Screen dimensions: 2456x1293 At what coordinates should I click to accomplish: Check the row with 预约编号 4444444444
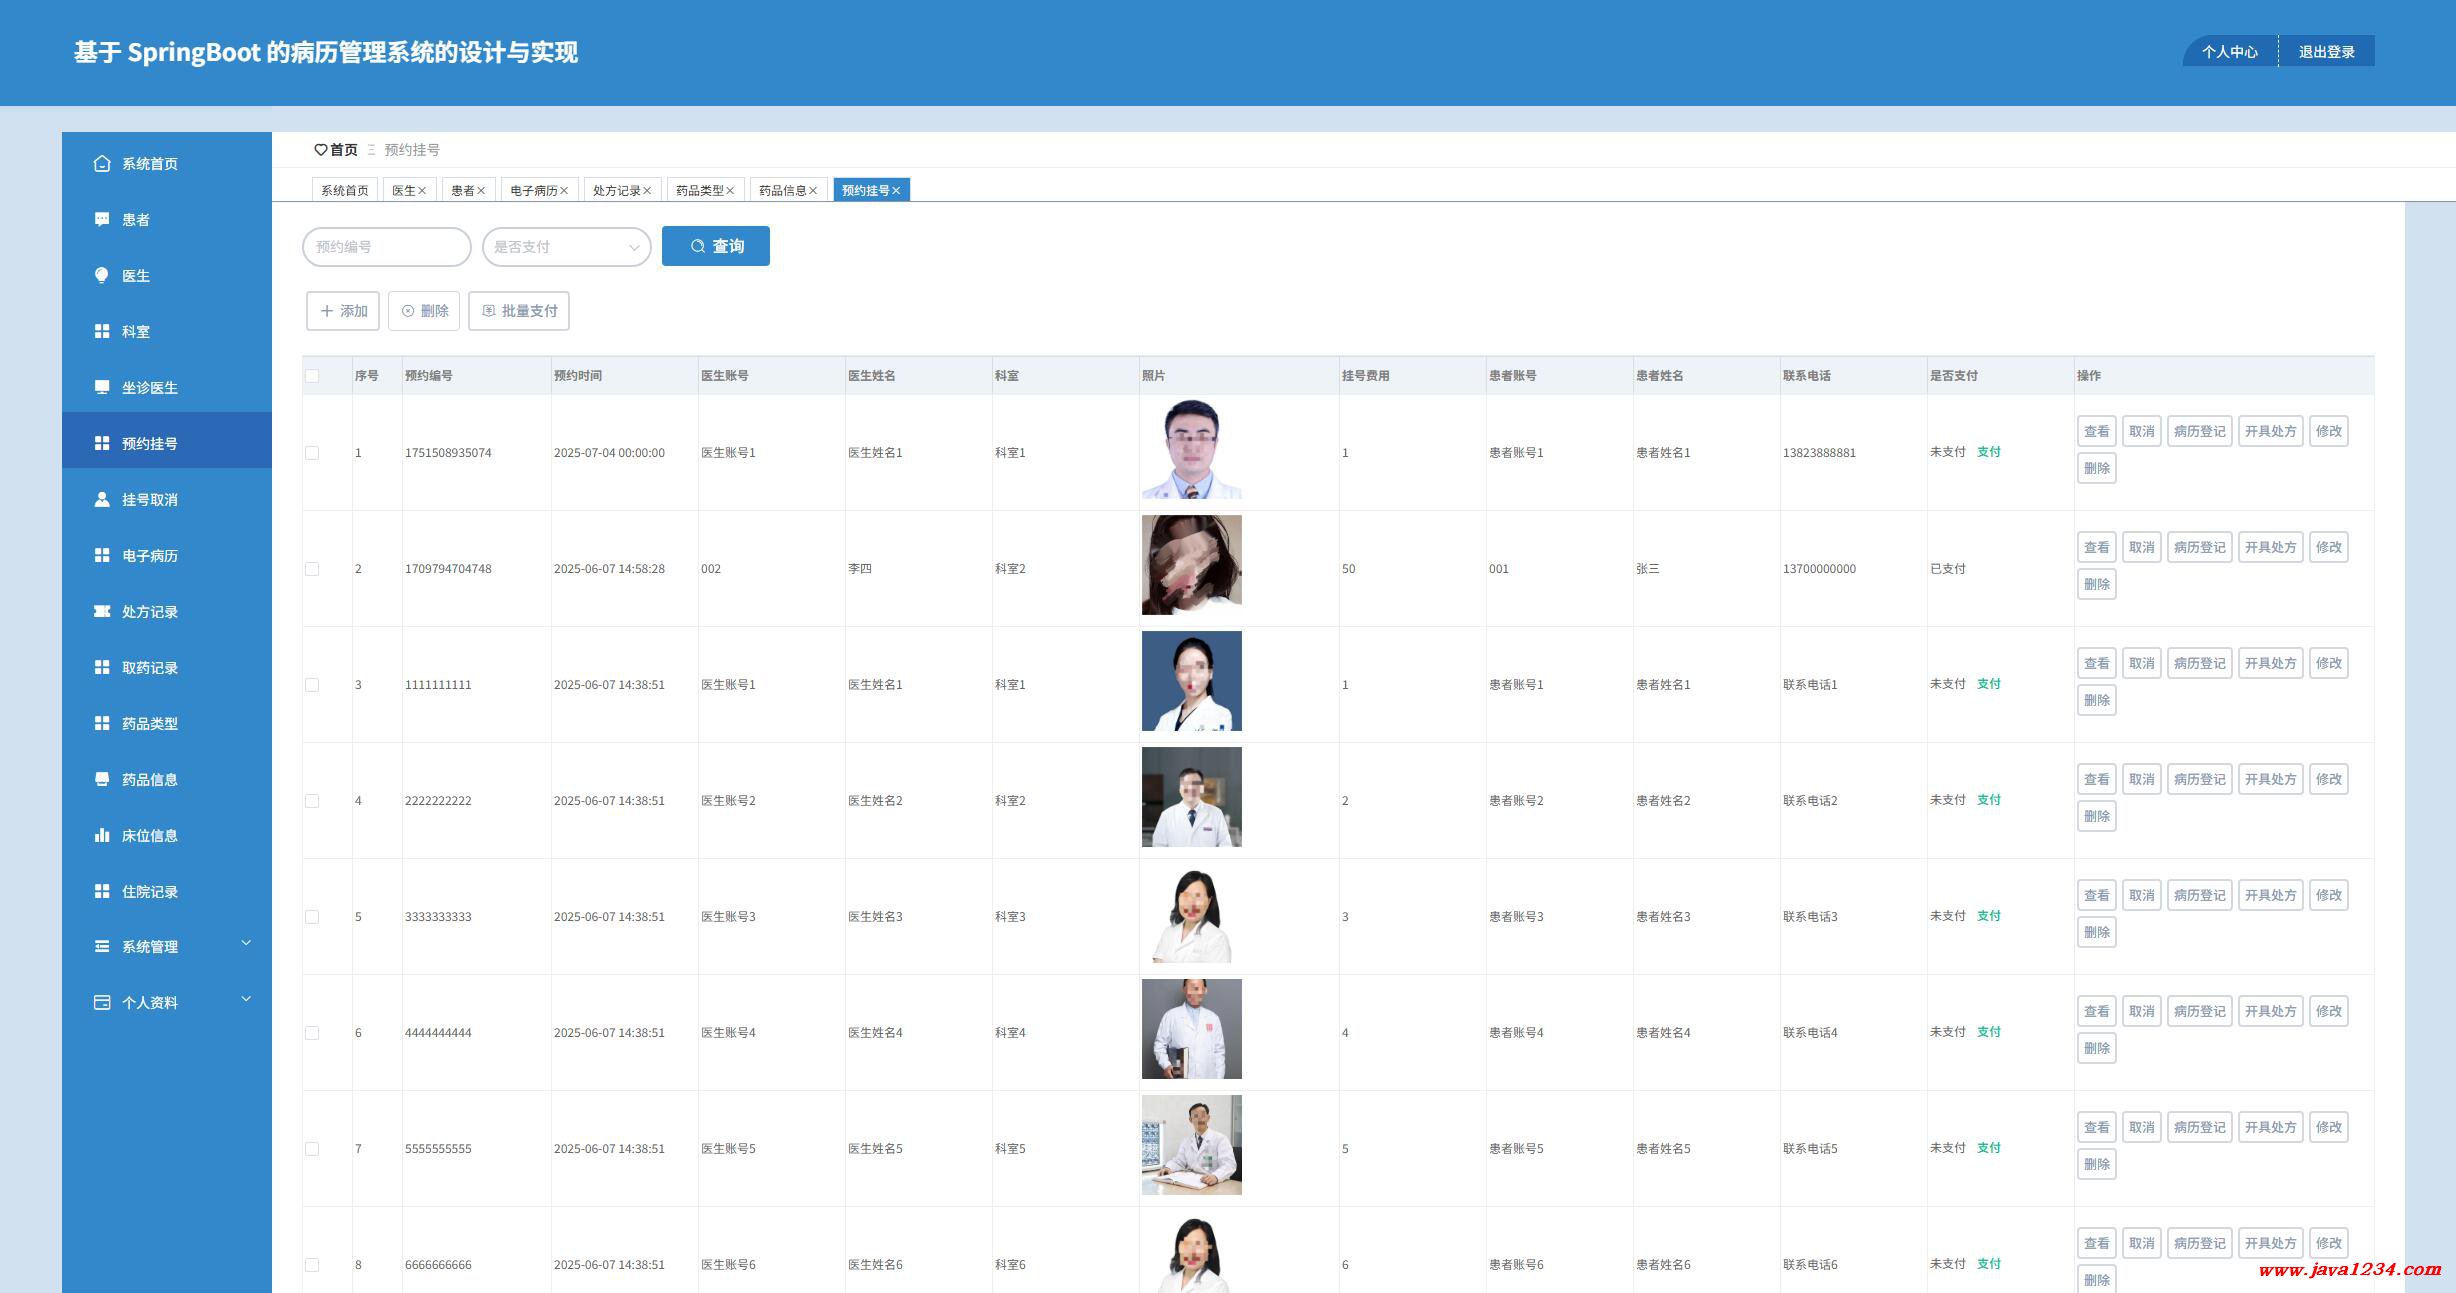pos(312,1033)
